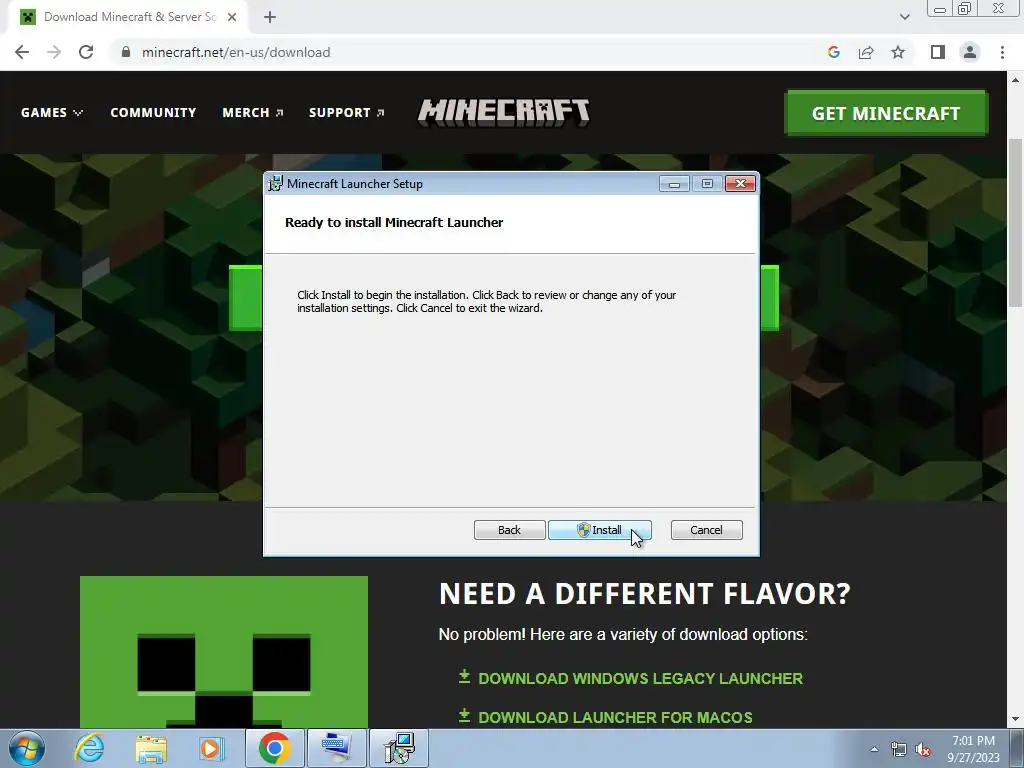Click scrollbar down arrow on page
The height and width of the screenshot is (768, 1024).
(x=1015, y=720)
